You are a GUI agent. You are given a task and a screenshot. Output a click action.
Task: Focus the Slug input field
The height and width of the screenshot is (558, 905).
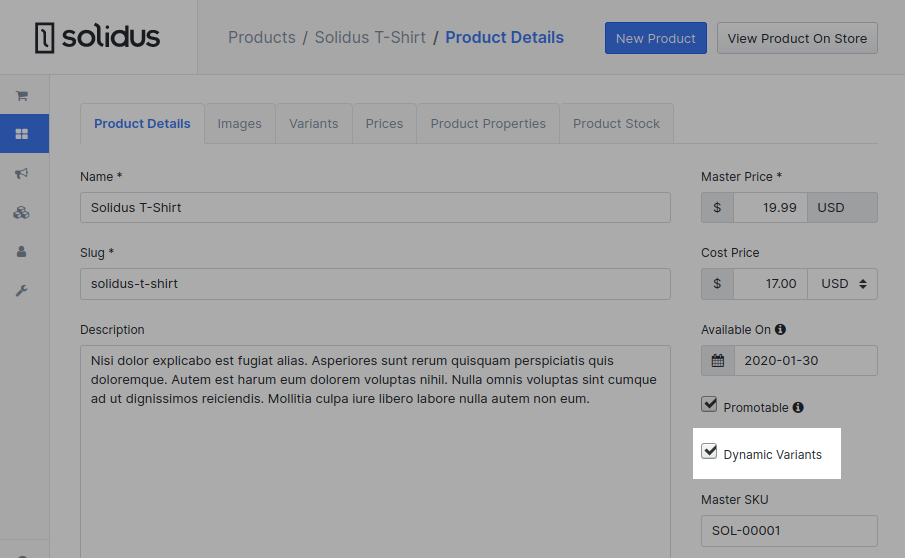375,284
